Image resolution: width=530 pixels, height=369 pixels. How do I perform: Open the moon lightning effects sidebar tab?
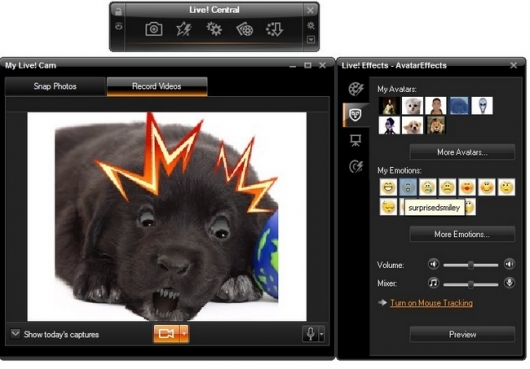click(x=356, y=166)
